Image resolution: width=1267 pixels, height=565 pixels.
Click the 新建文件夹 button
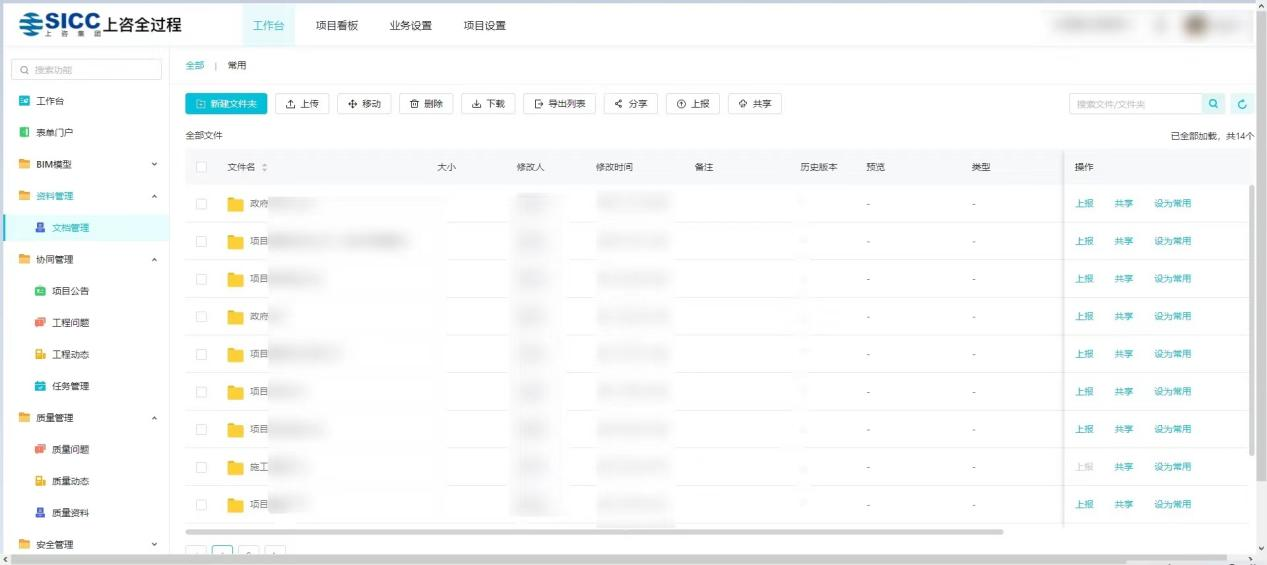click(226, 104)
